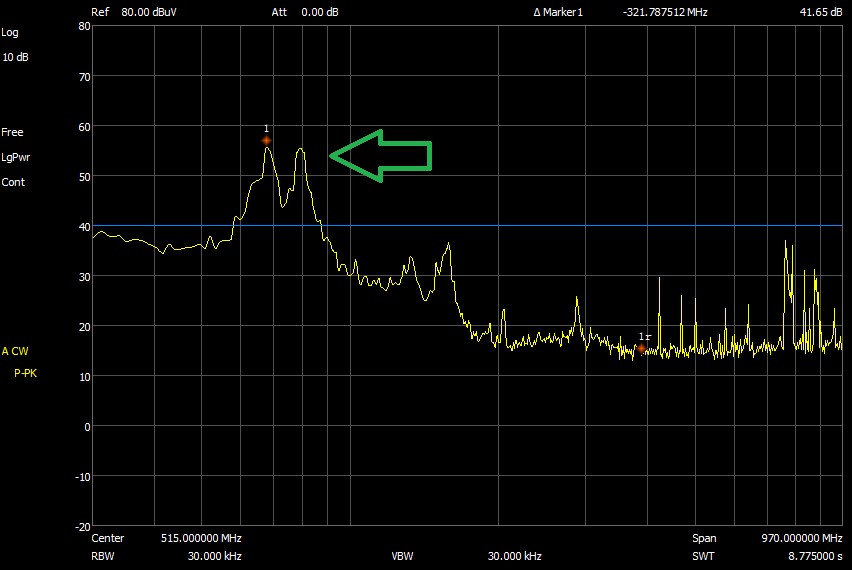This screenshot has width=852, height=570.
Task: Click the VBW 30.000 kHz value
Action: coord(515,556)
